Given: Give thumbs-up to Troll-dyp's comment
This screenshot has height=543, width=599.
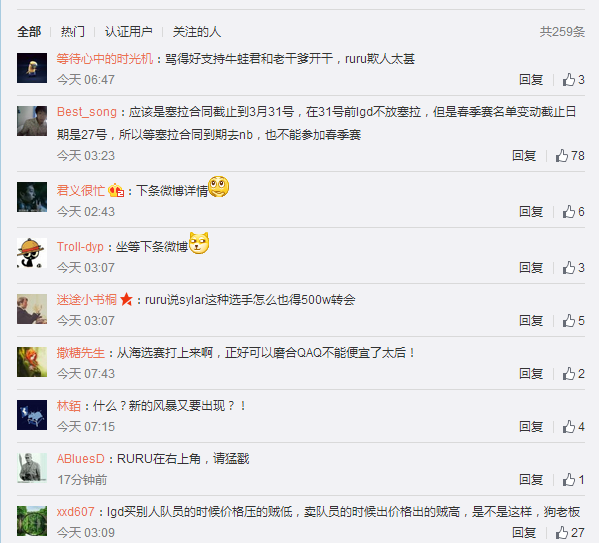Looking at the screenshot, I should (573, 267).
